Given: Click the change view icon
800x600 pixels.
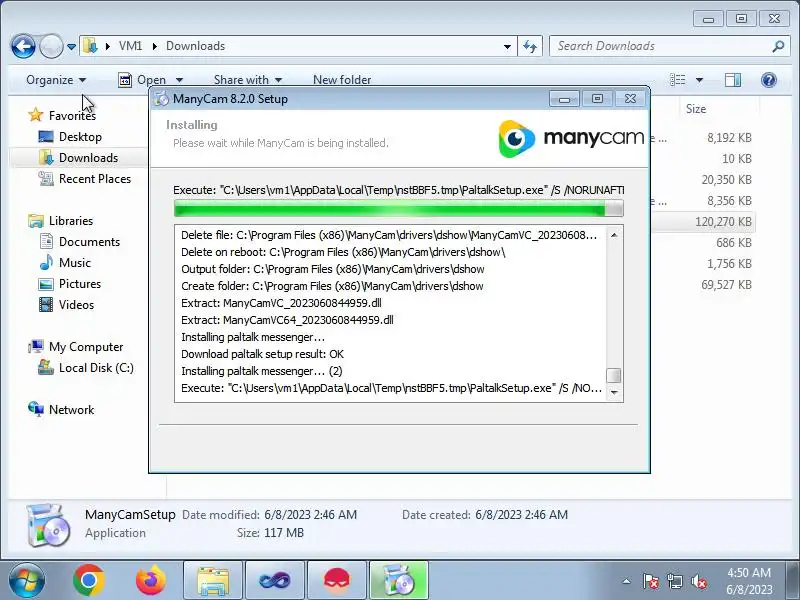Looking at the screenshot, I should (678, 80).
